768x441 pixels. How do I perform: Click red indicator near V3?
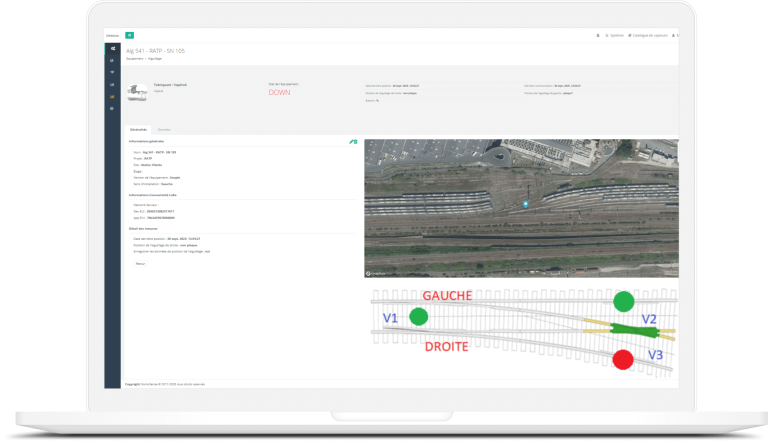pos(624,360)
